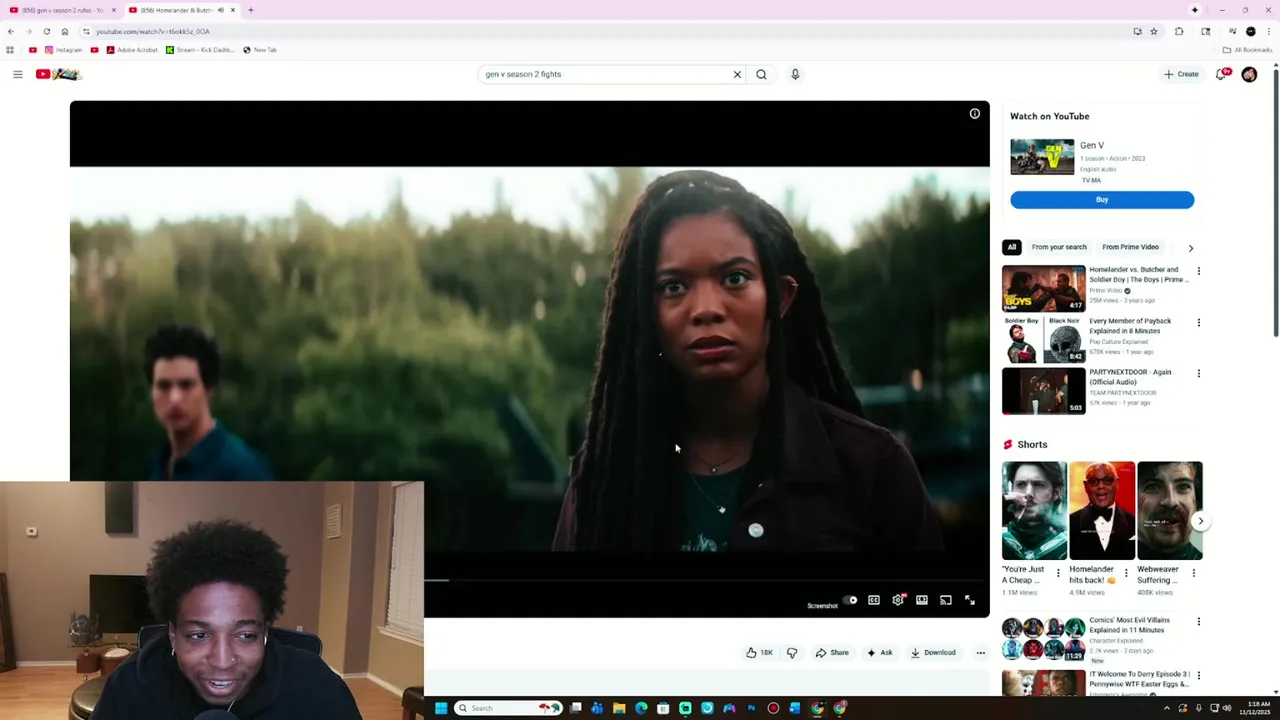The image size is (1280, 720).
Task: Start voice search with microphone
Action: [x=795, y=74]
